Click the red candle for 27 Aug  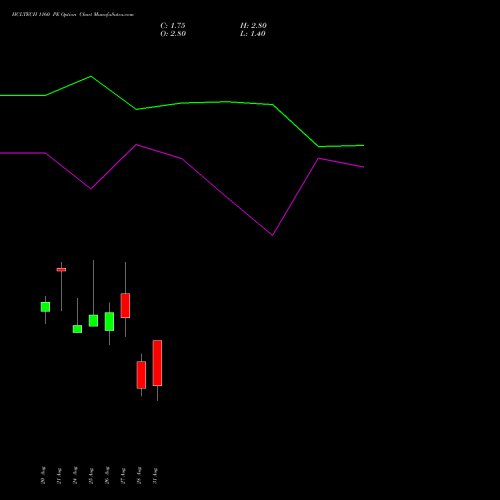(125, 306)
